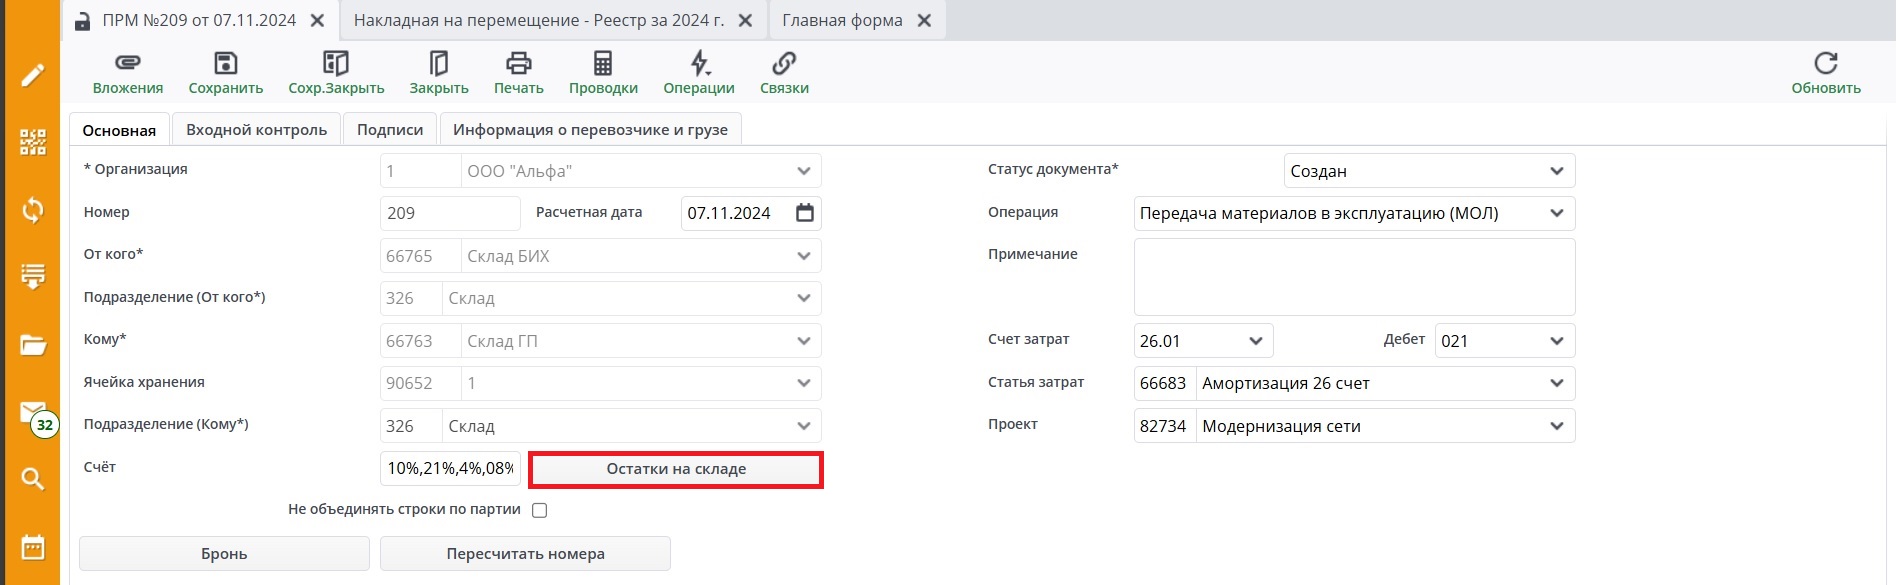
Task: Click the Остатки на складе button
Action: coord(676,469)
